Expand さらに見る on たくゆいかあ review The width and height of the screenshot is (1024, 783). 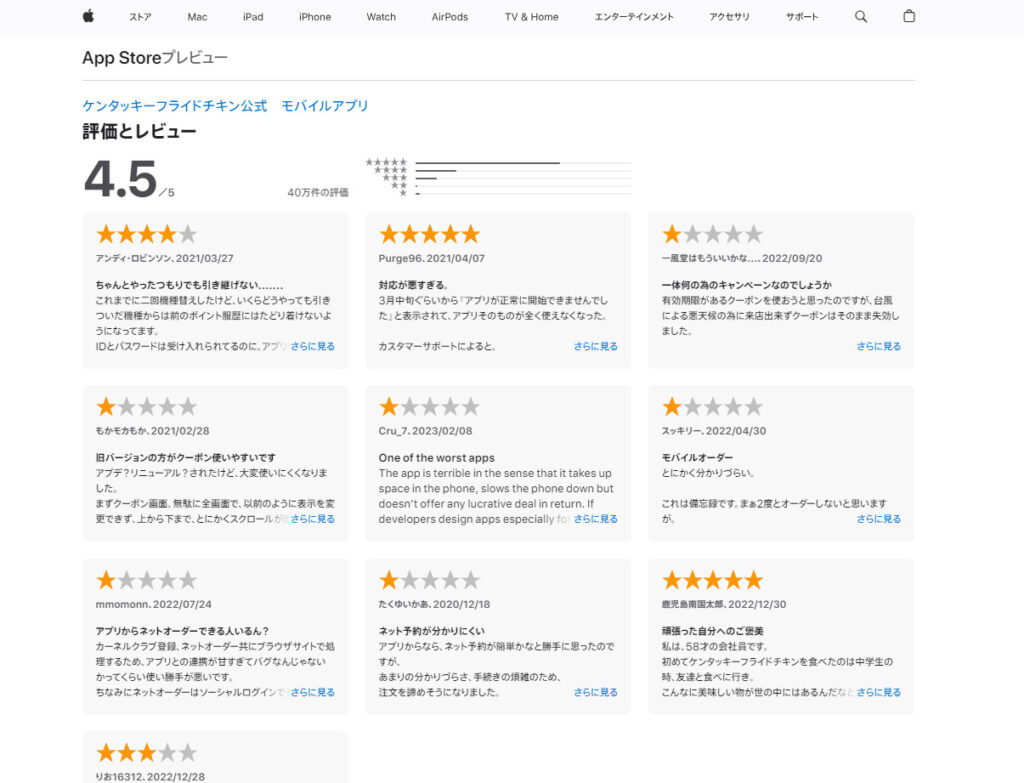(596, 692)
